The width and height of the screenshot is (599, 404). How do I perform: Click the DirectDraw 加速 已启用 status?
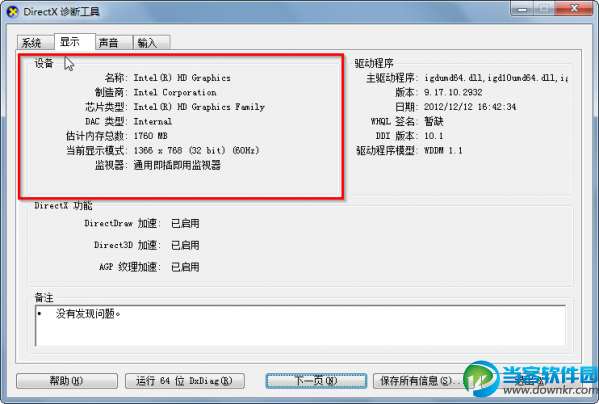pos(185,223)
